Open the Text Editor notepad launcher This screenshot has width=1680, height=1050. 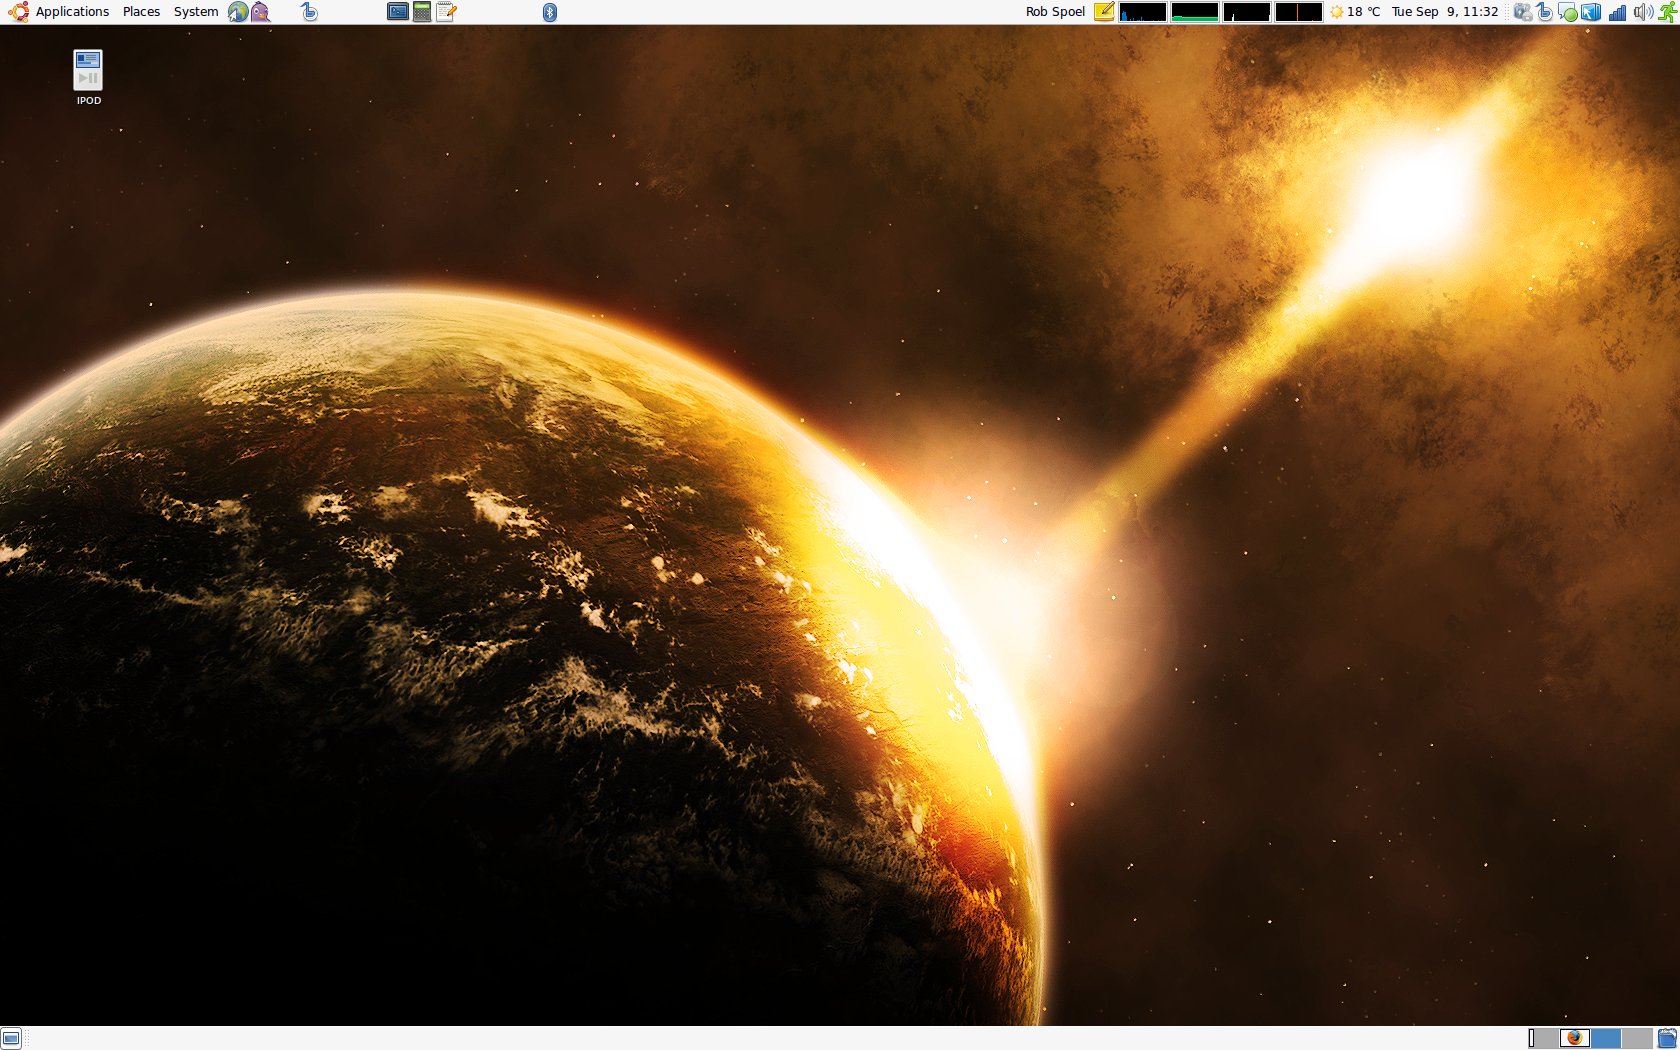pyautogui.click(x=446, y=12)
